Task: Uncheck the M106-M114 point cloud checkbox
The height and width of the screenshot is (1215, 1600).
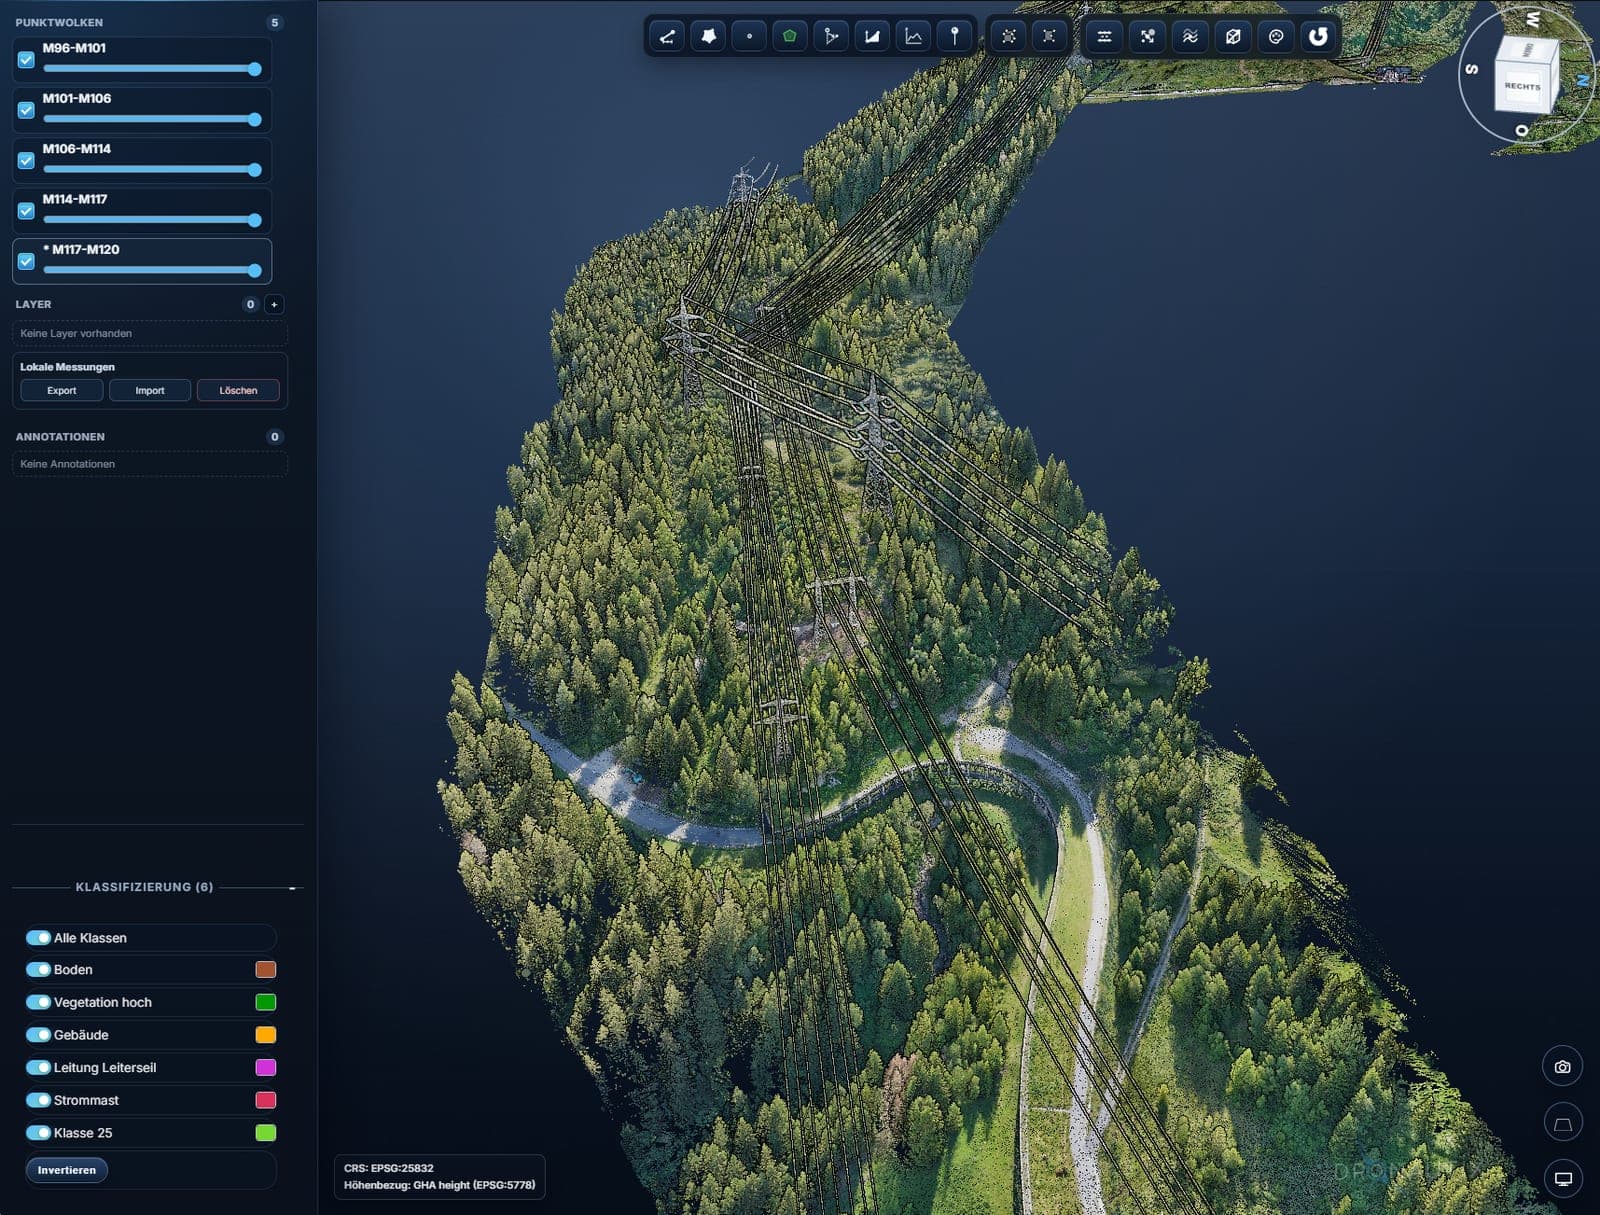Action: coord(26,160)
